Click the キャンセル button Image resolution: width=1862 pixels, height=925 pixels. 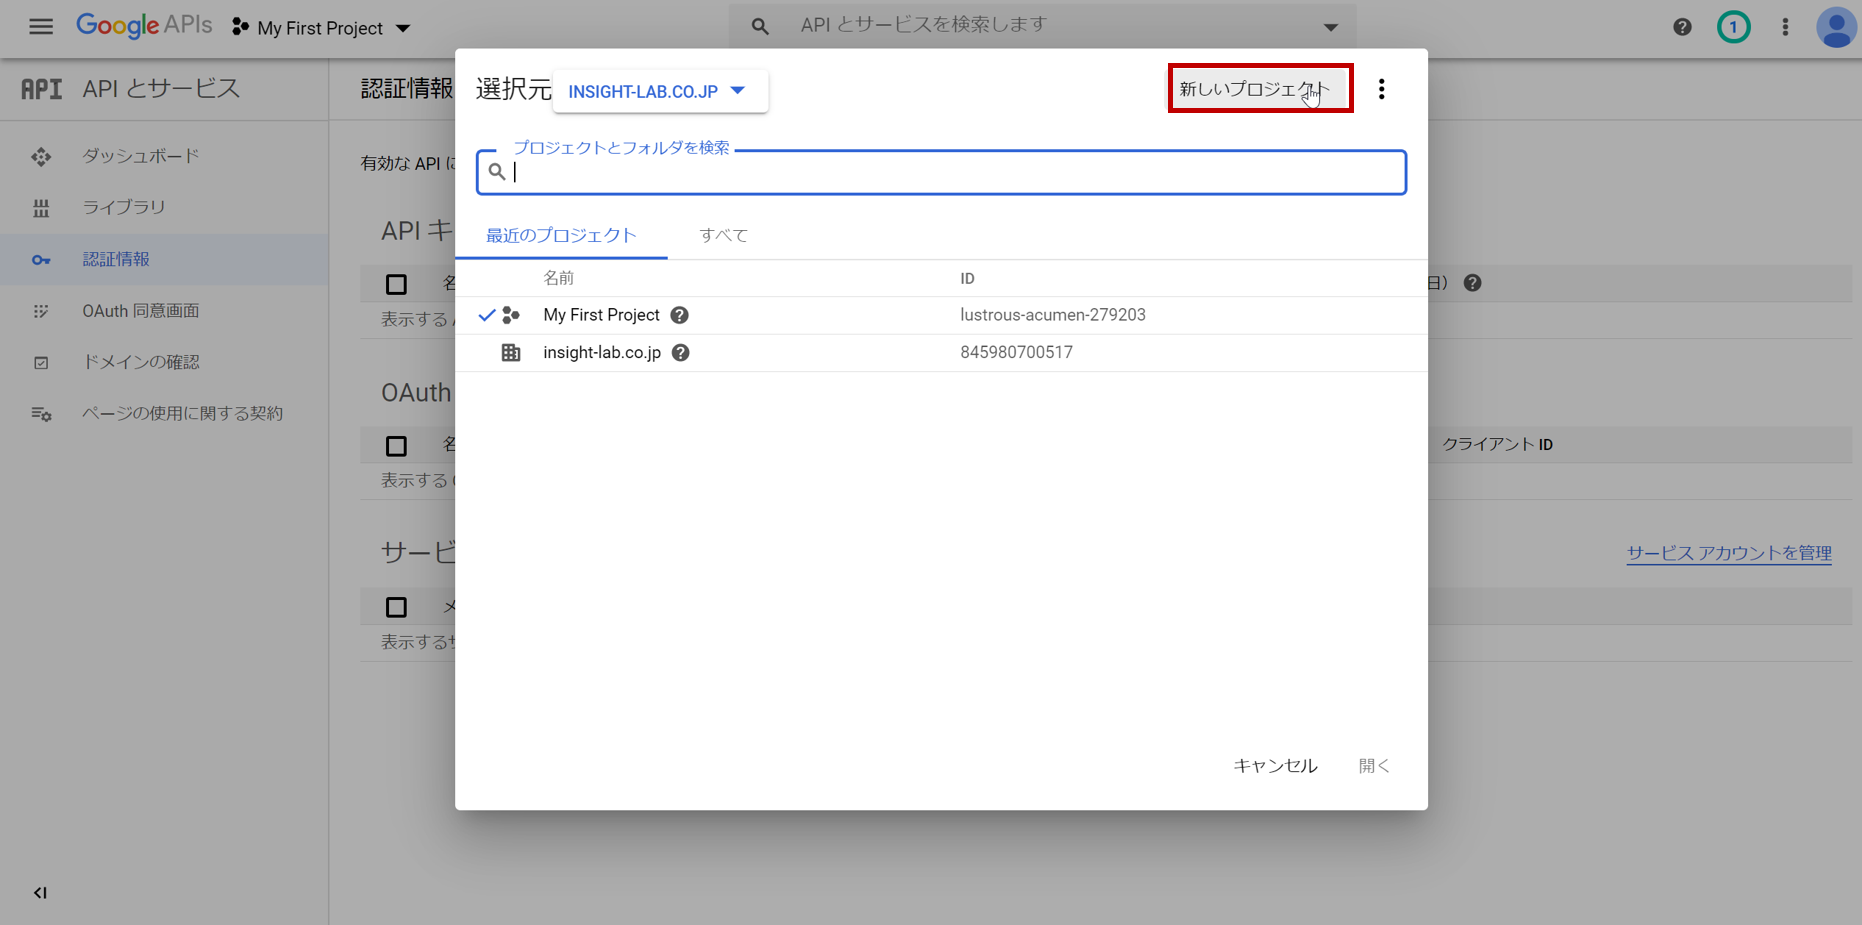click(x=1275, y=766)
